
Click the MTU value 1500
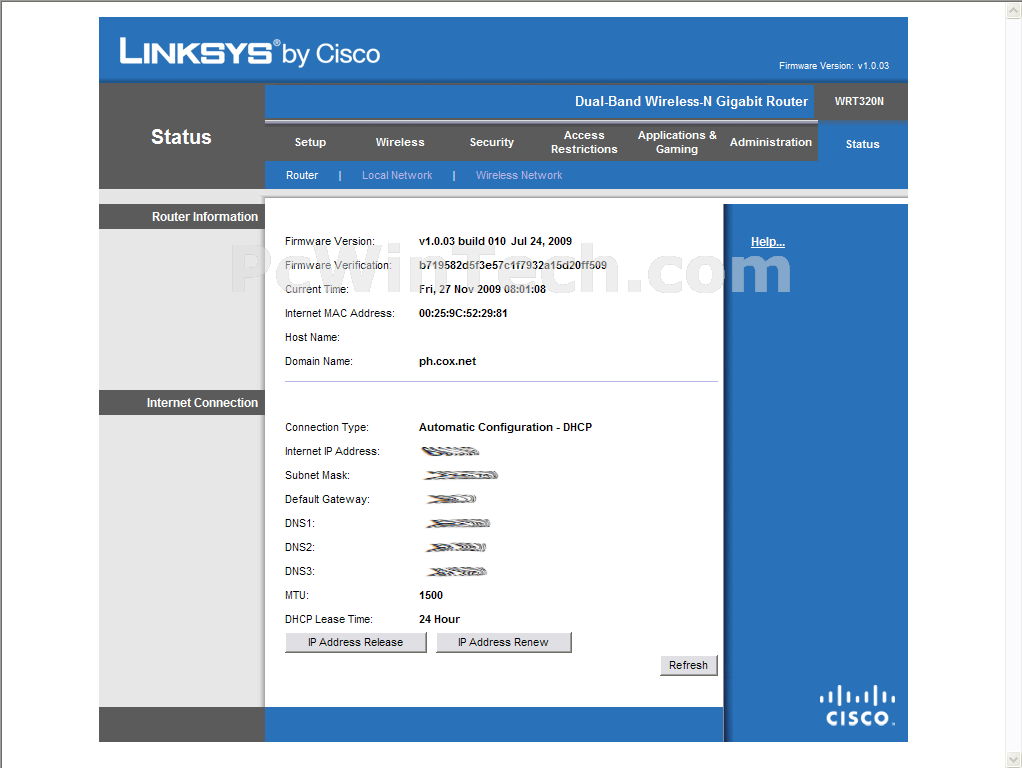click(x=431, y=595)
